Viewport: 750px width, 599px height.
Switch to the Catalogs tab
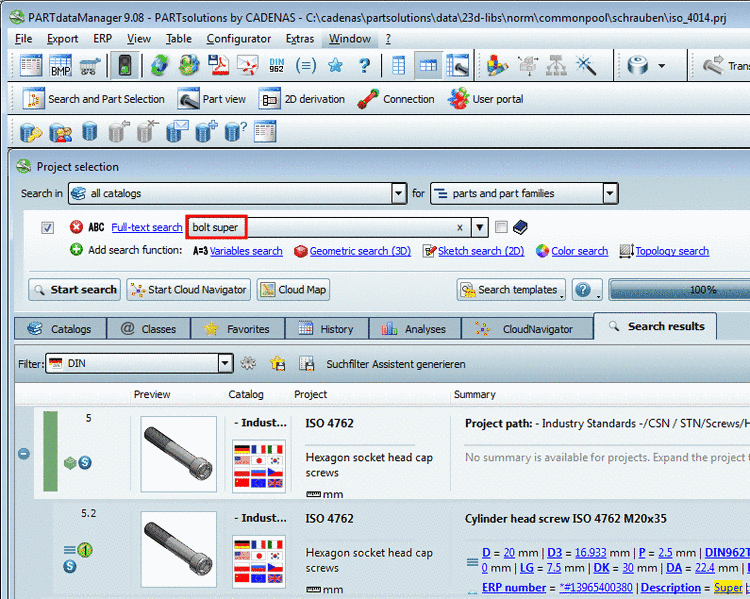[60, 329]
